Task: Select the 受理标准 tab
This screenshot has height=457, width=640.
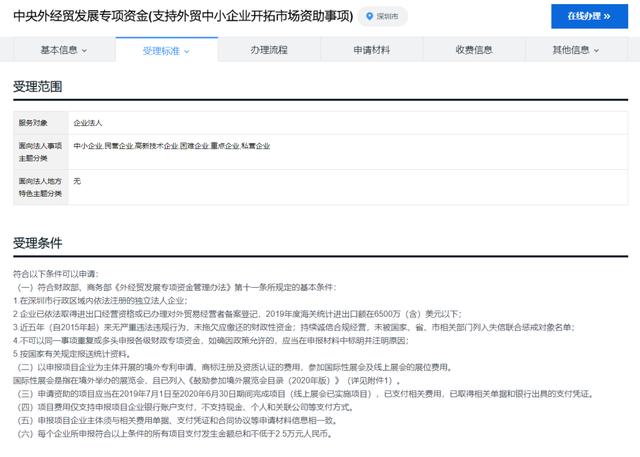Action: click(167, 51)
